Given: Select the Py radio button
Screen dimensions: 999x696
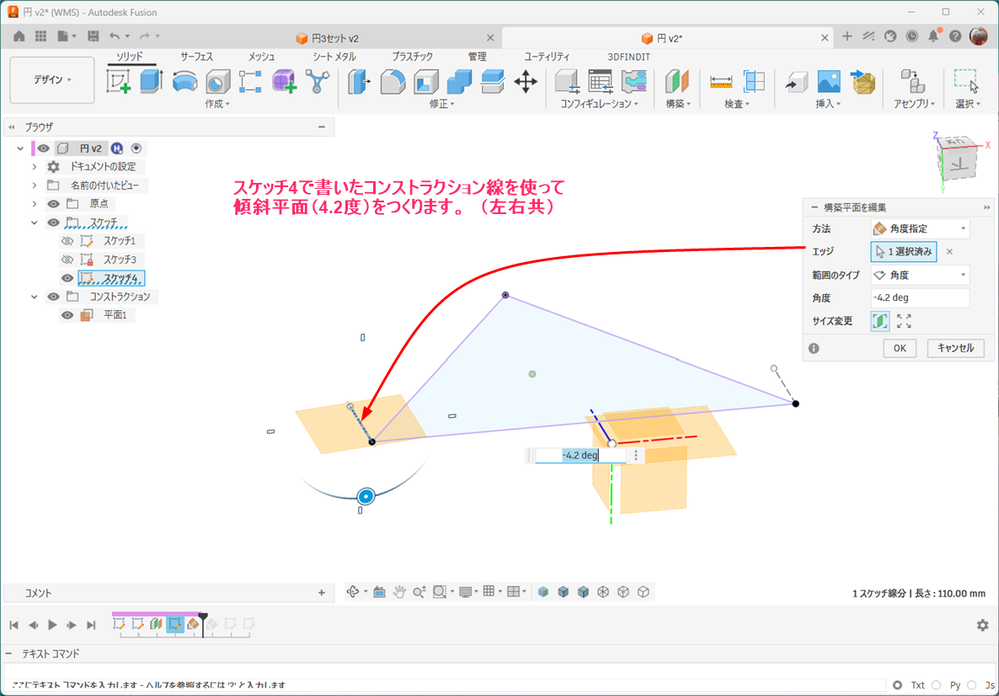Looking at the screenshot, I should (936, 685).
